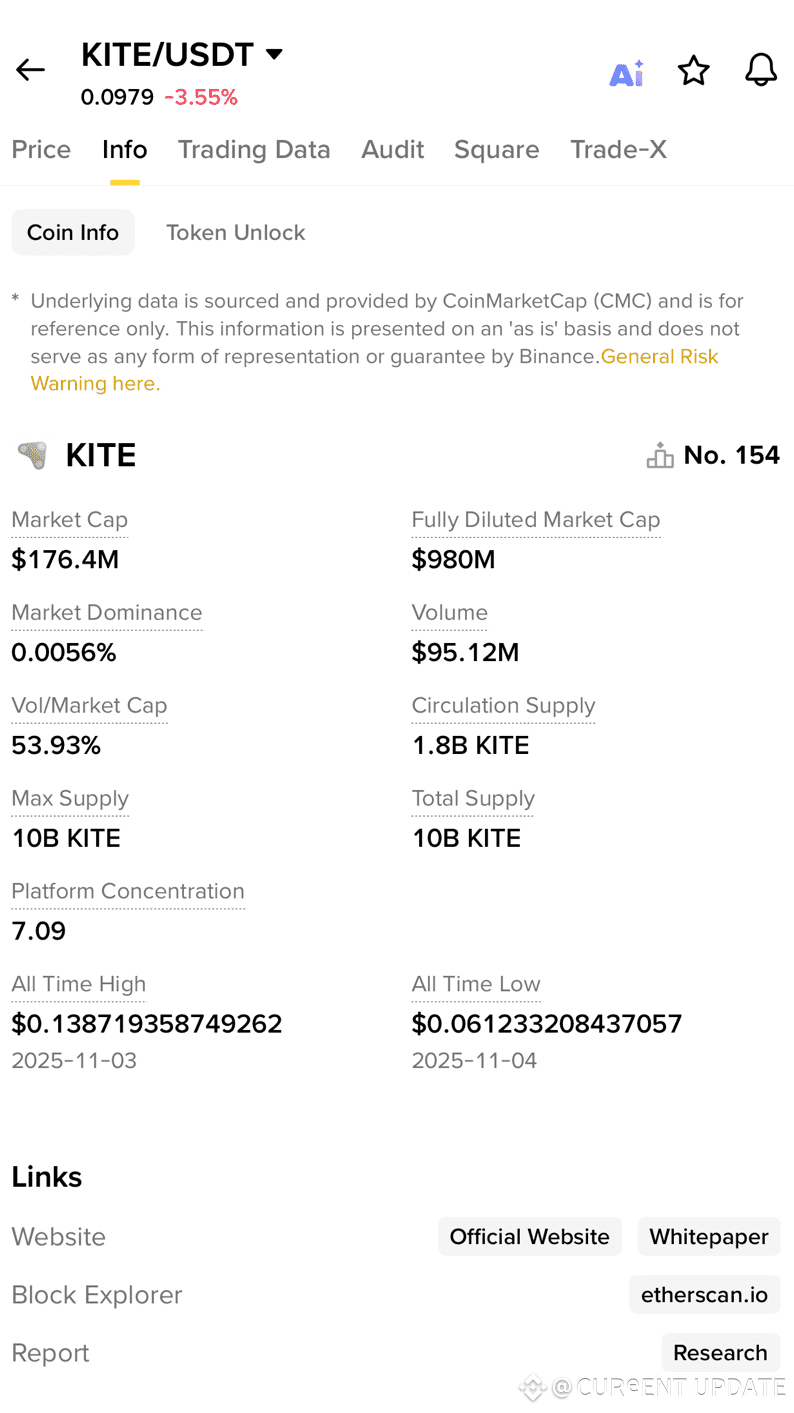Tap the Platform Concentration label
The image size is (794, 1413).
128,891
